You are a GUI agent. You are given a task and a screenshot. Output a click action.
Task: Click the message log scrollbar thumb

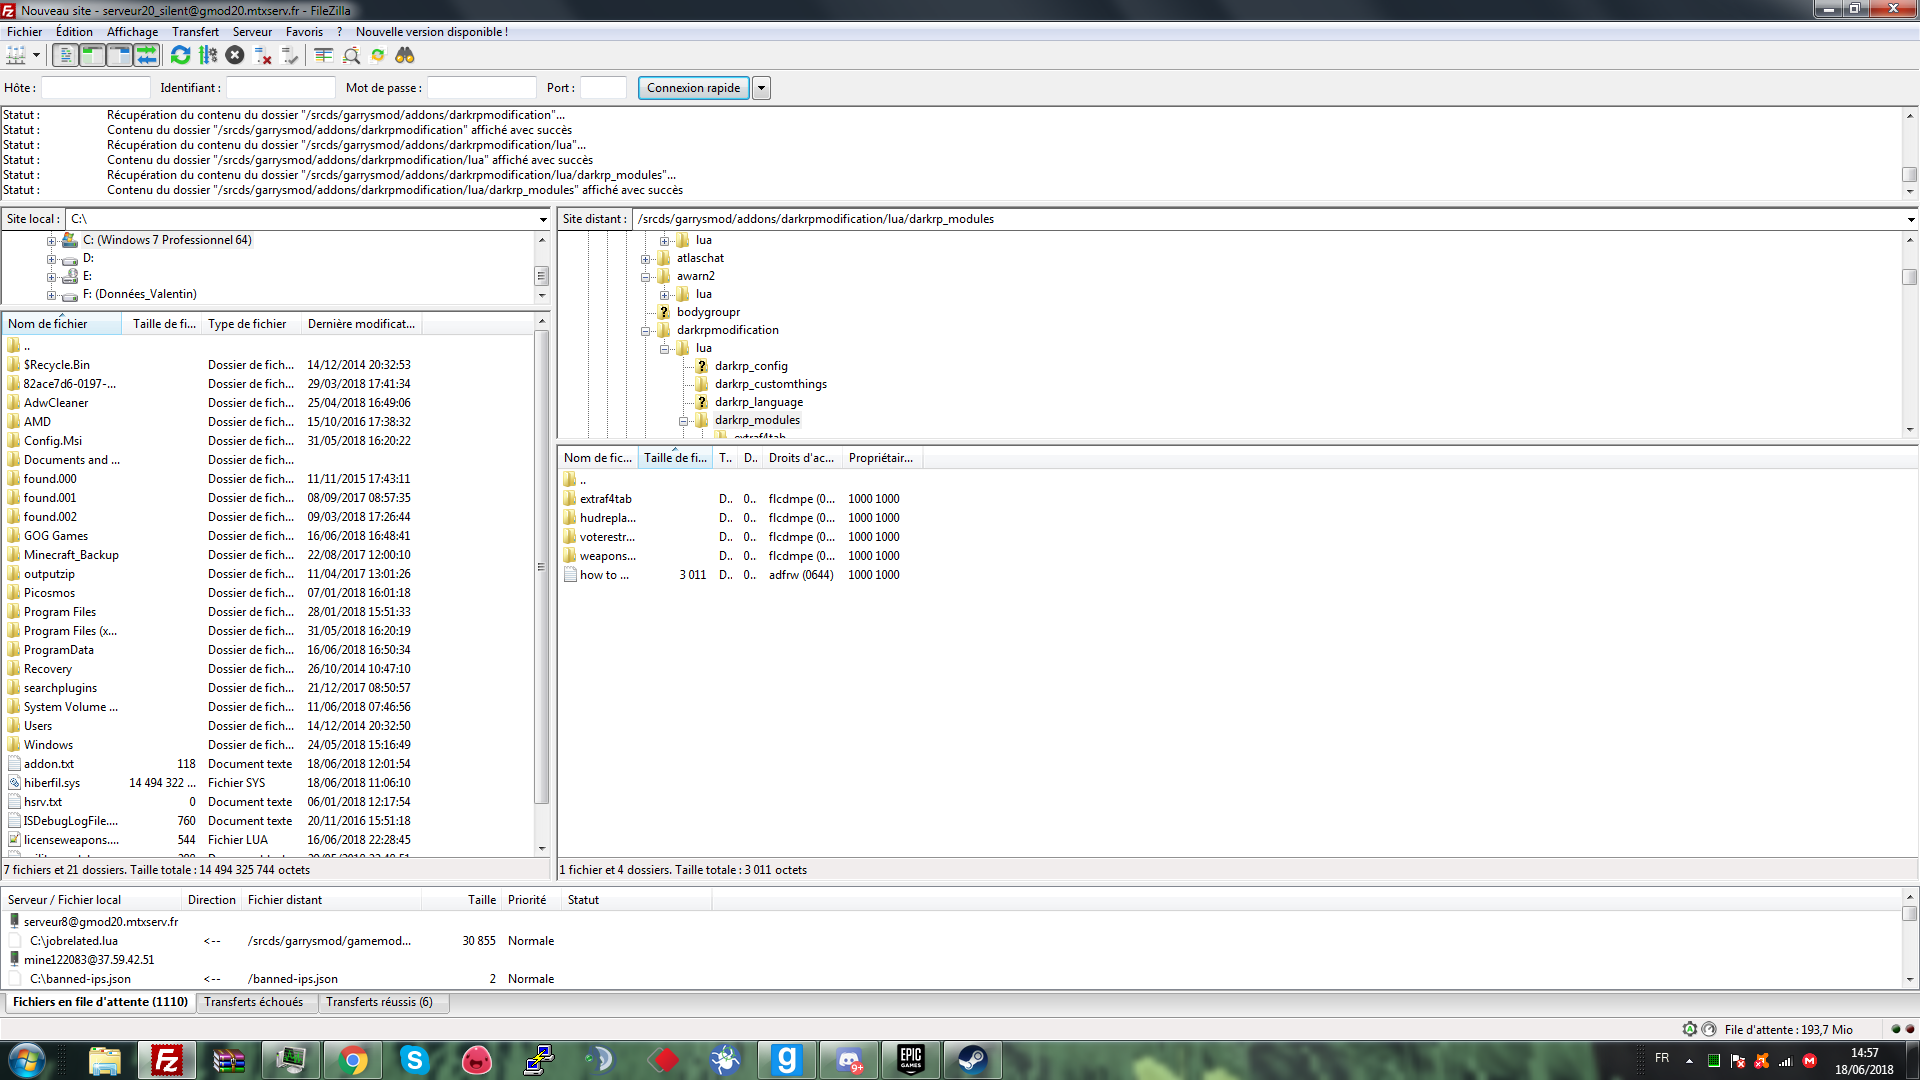[x=1910, y=175]
